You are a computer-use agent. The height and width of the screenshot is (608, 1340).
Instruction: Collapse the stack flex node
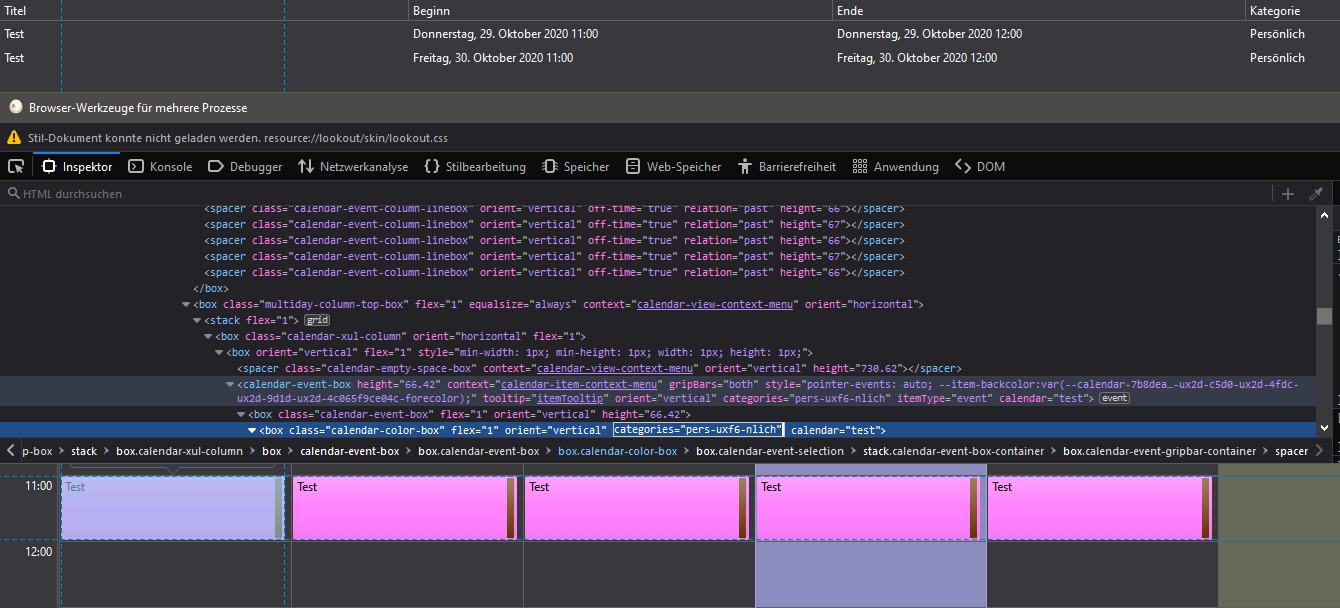(x=197, y=321)
